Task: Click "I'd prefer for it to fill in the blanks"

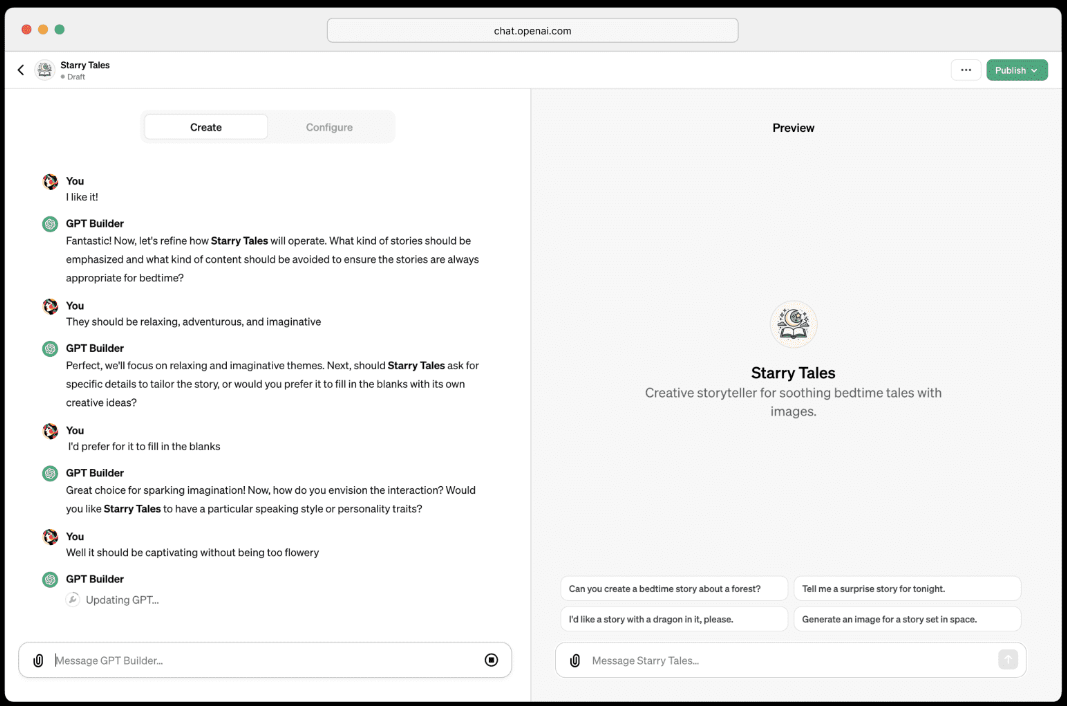Action: (144, 447)
